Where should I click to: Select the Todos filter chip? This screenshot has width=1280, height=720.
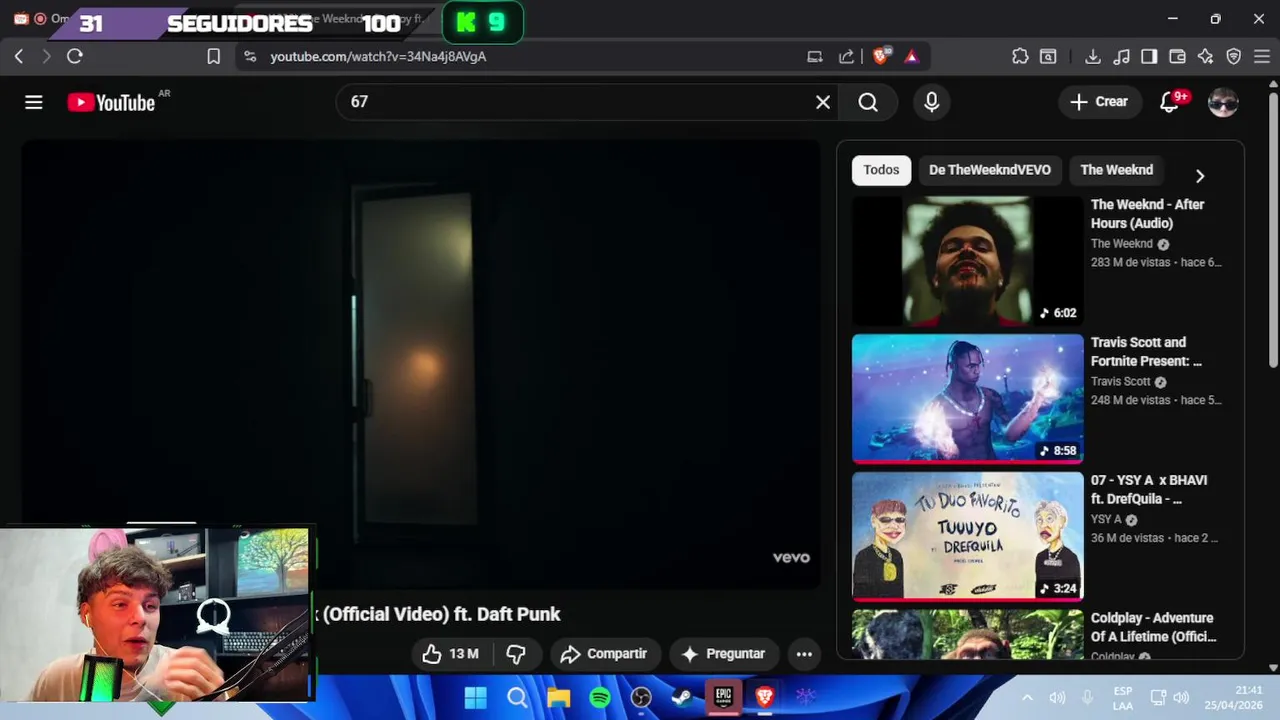pyautogui.click(x=881, y=170)
